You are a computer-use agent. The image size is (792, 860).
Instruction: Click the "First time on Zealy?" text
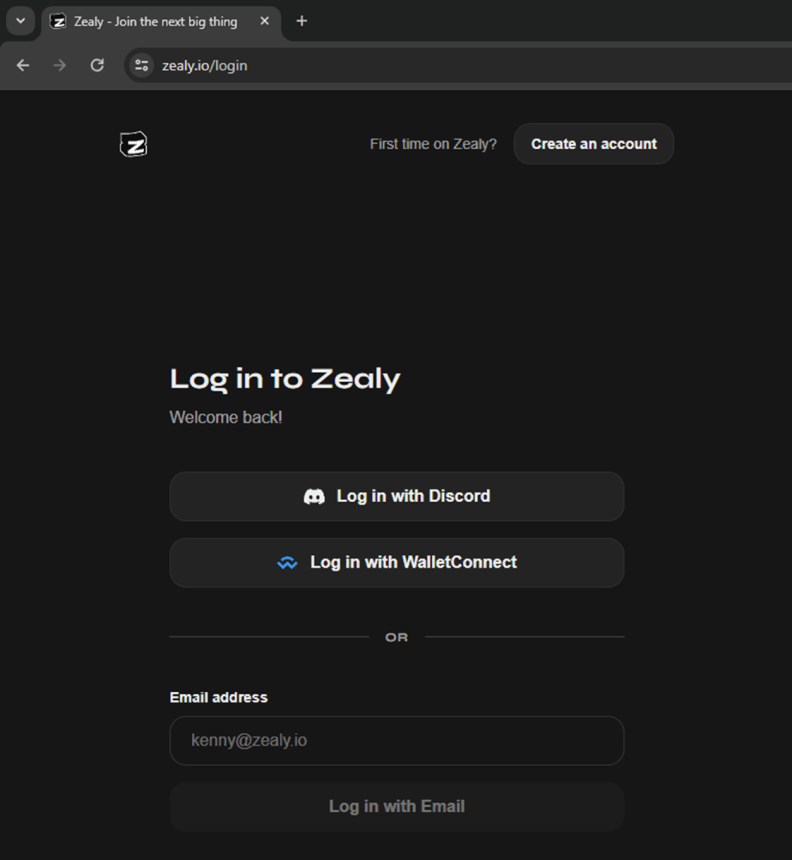click(433, 144)
